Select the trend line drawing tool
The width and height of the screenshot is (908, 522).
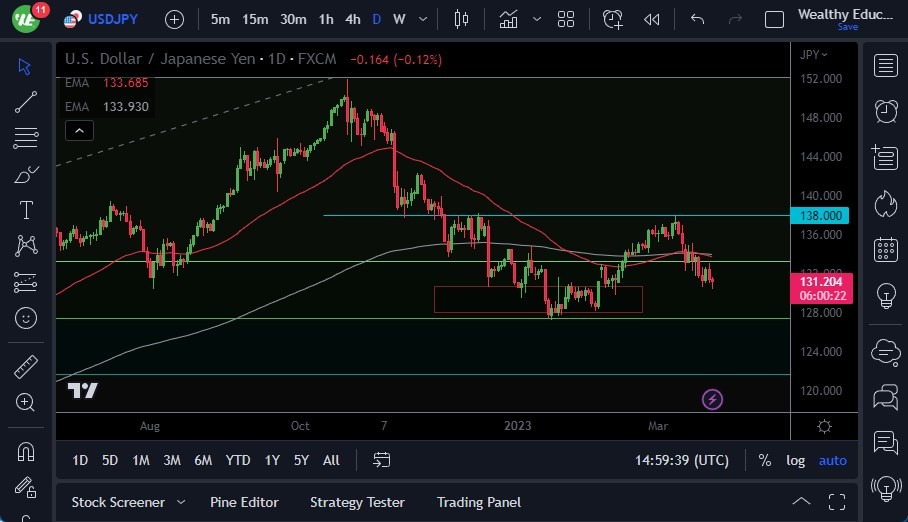(x=26, y=102)
